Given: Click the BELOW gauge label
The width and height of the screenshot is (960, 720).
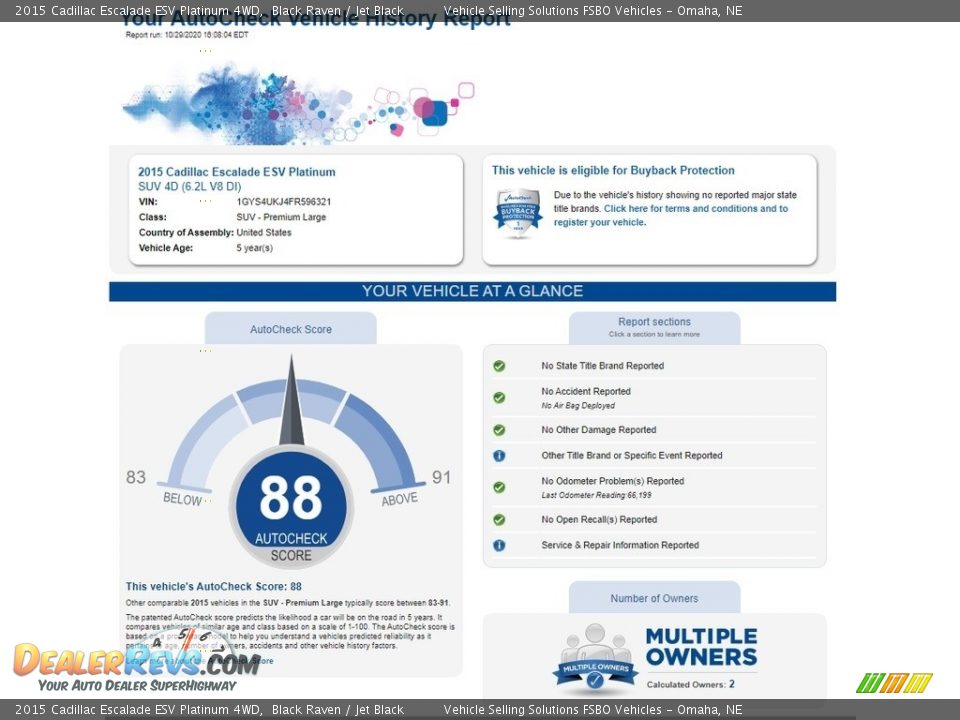Looking at the screenshot, I should point(182,499).
